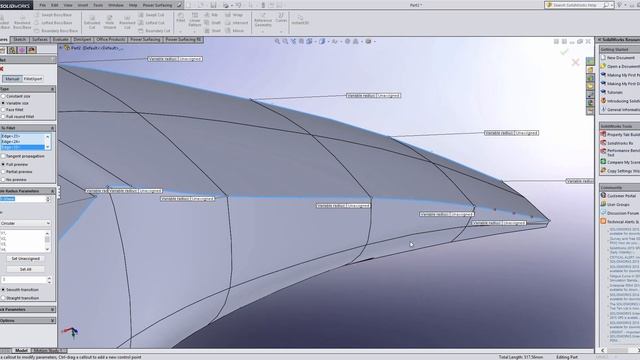This screenshot has height=360, width=640.
Task: Click the Instant3D tool
Action: pos(300,20)
